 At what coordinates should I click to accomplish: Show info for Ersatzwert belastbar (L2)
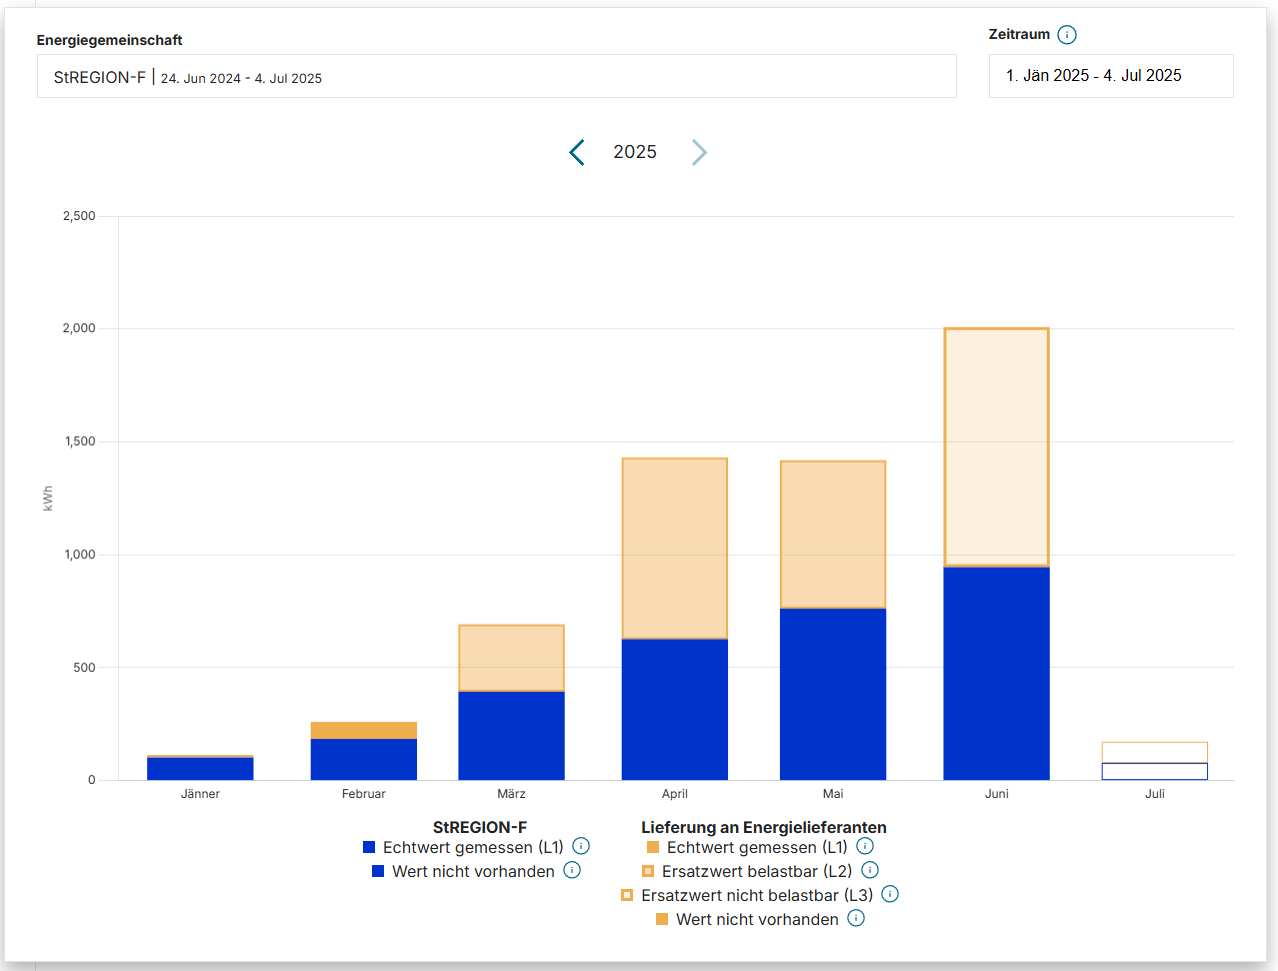[870, 870]
